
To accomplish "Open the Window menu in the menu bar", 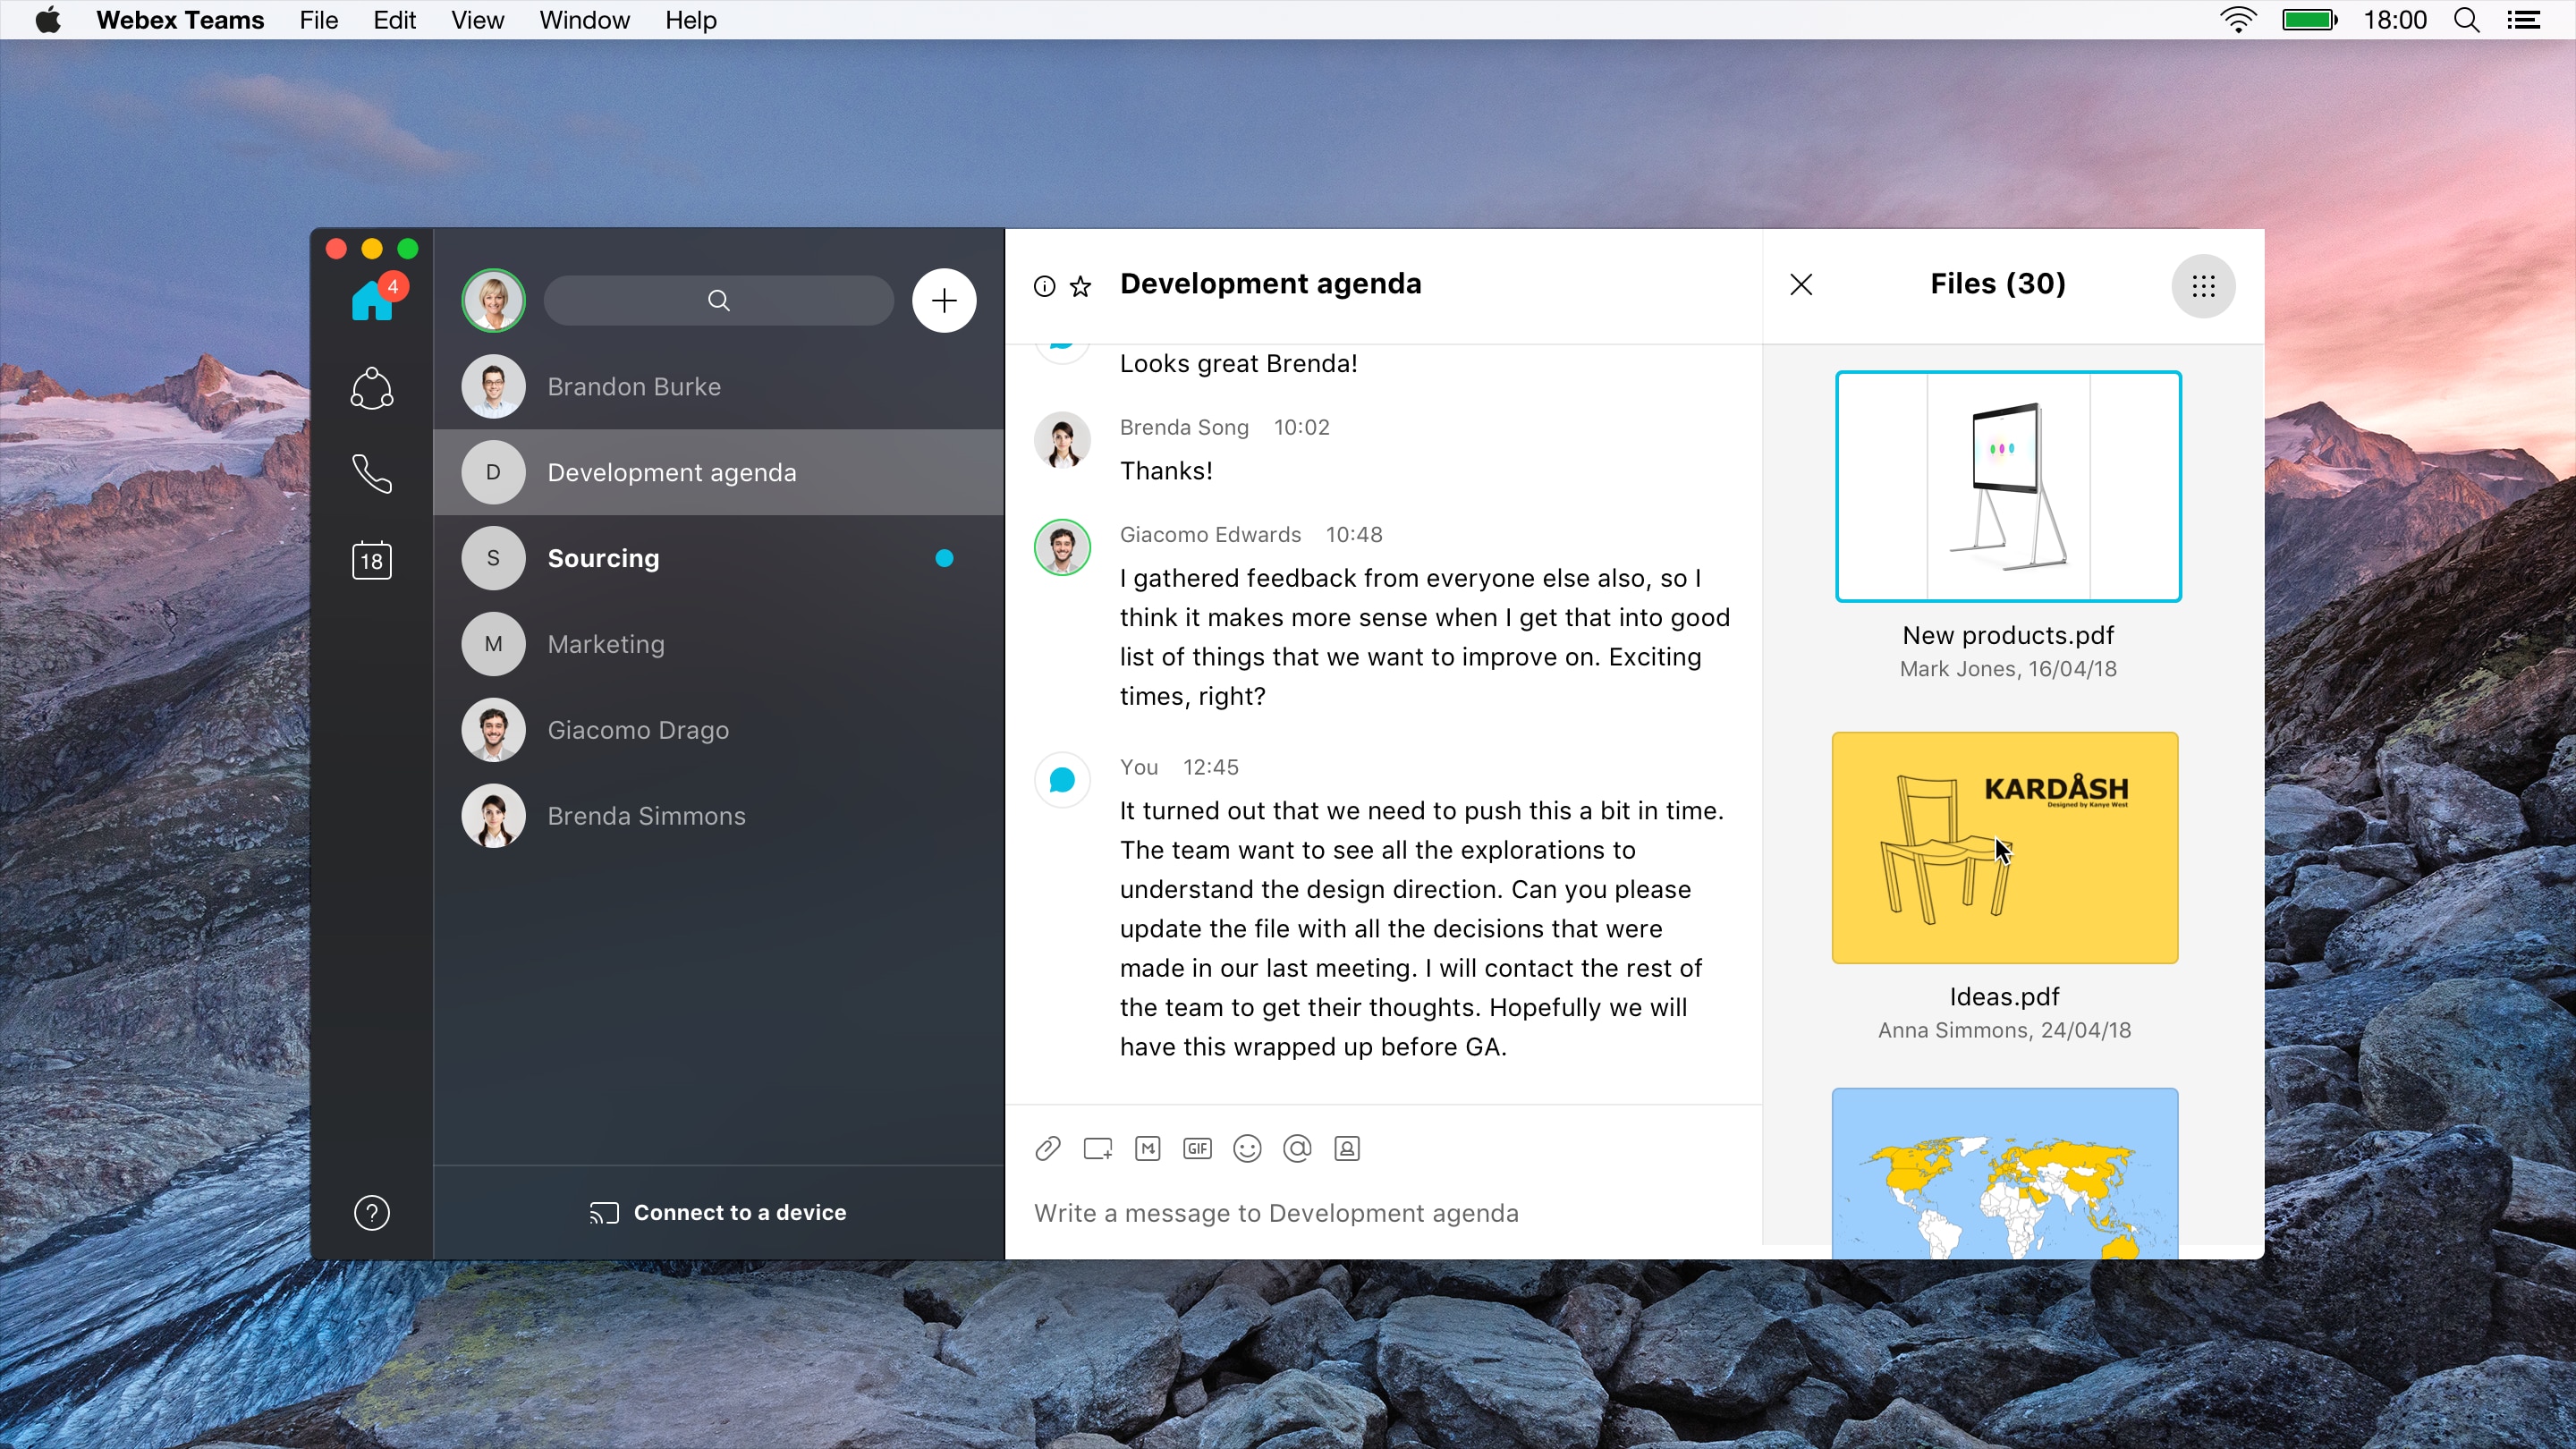I will click(584, 20).
